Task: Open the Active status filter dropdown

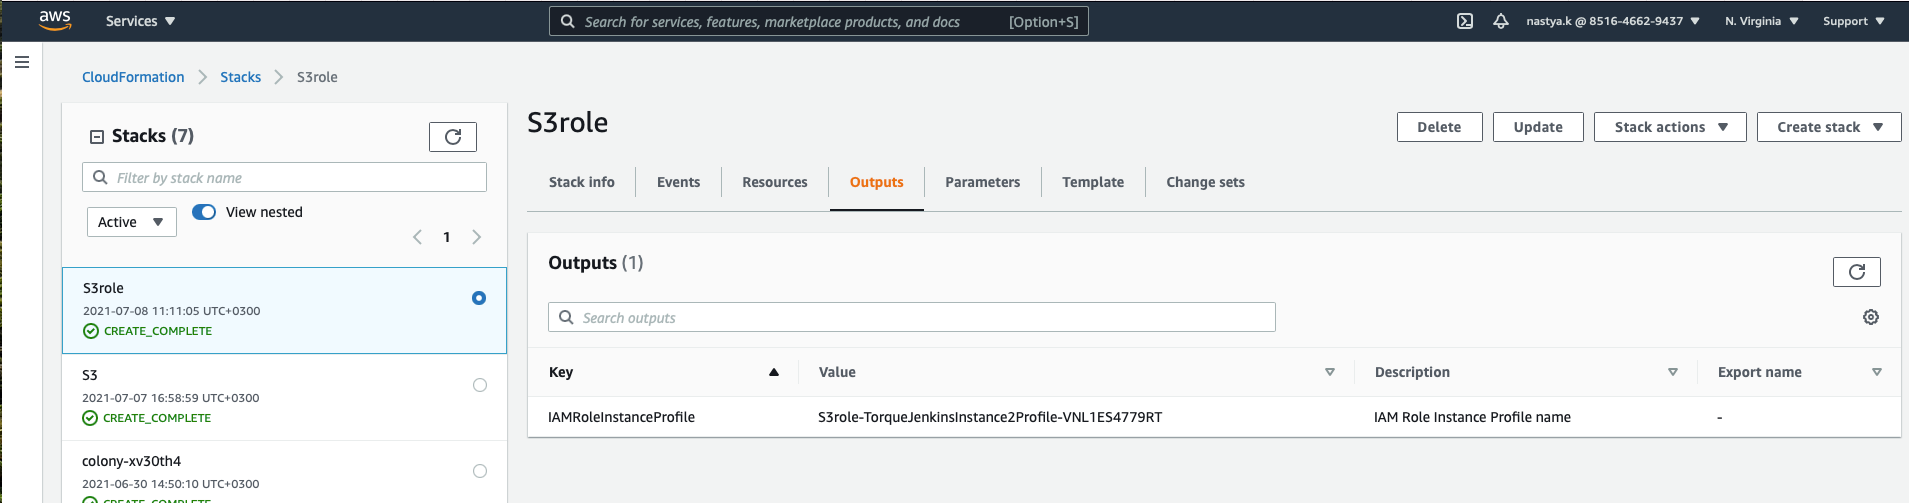Action: click(x=132, y=222)
